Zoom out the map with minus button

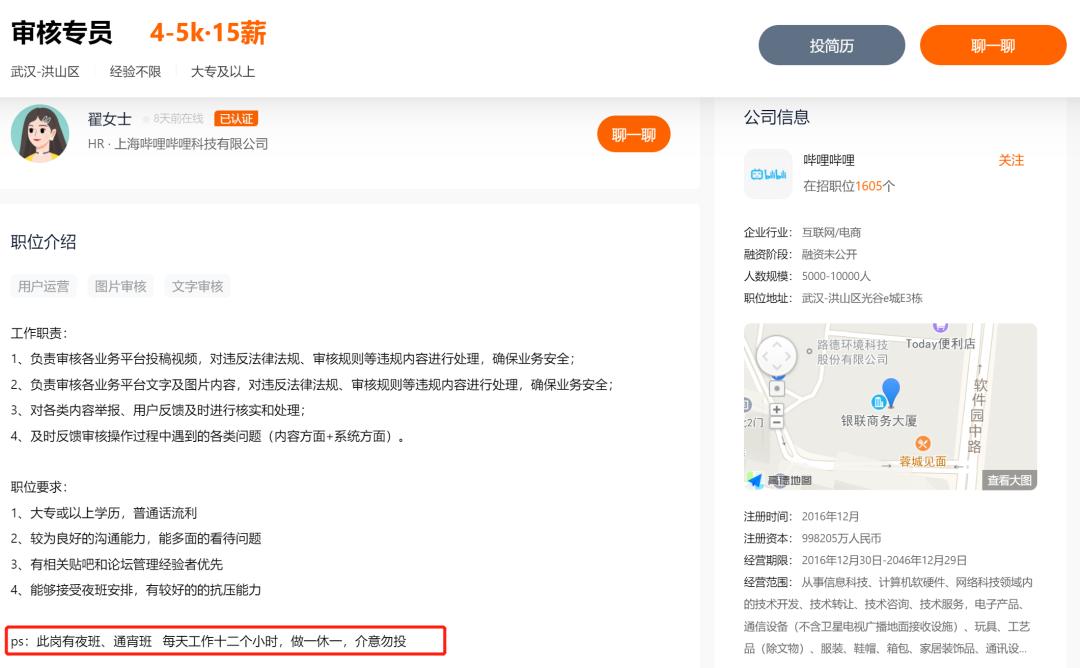coord(776,422)
